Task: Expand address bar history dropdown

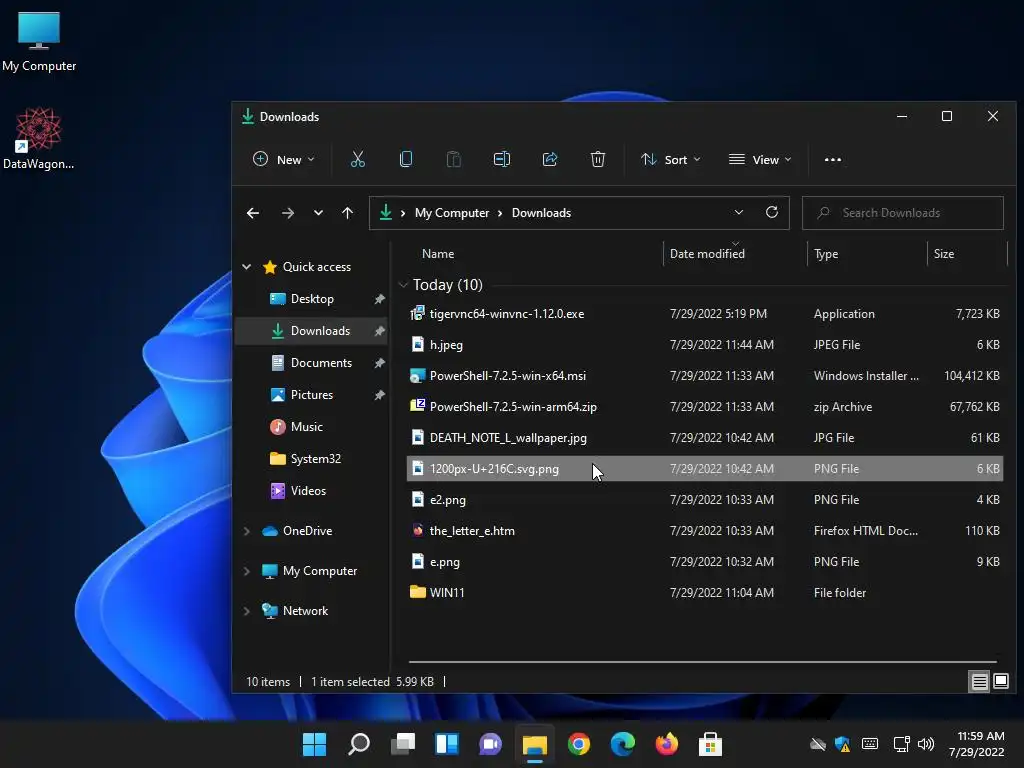Action: 739,212
